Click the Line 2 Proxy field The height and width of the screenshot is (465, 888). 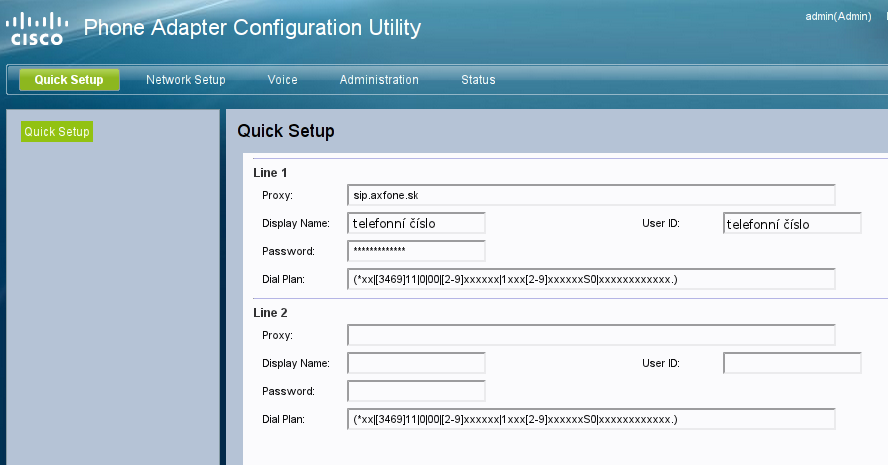pyautogui.click(x=591, y=335)
